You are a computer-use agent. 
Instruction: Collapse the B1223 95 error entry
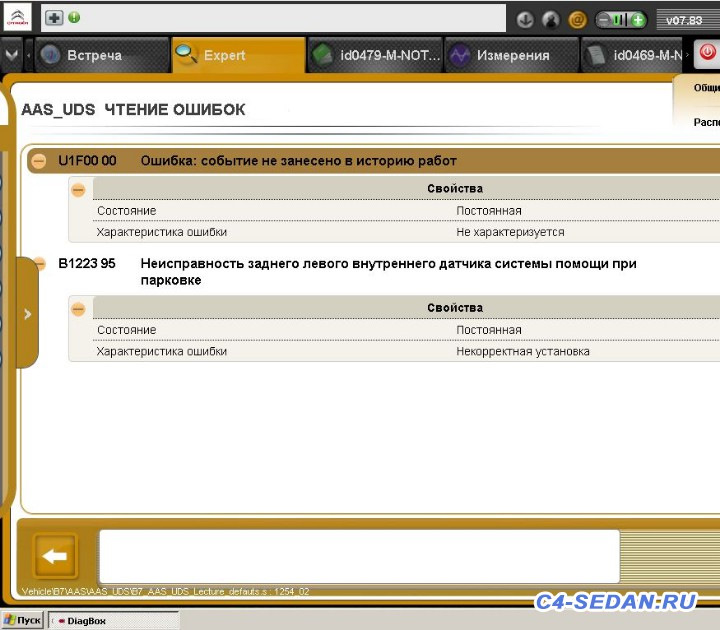39,264
